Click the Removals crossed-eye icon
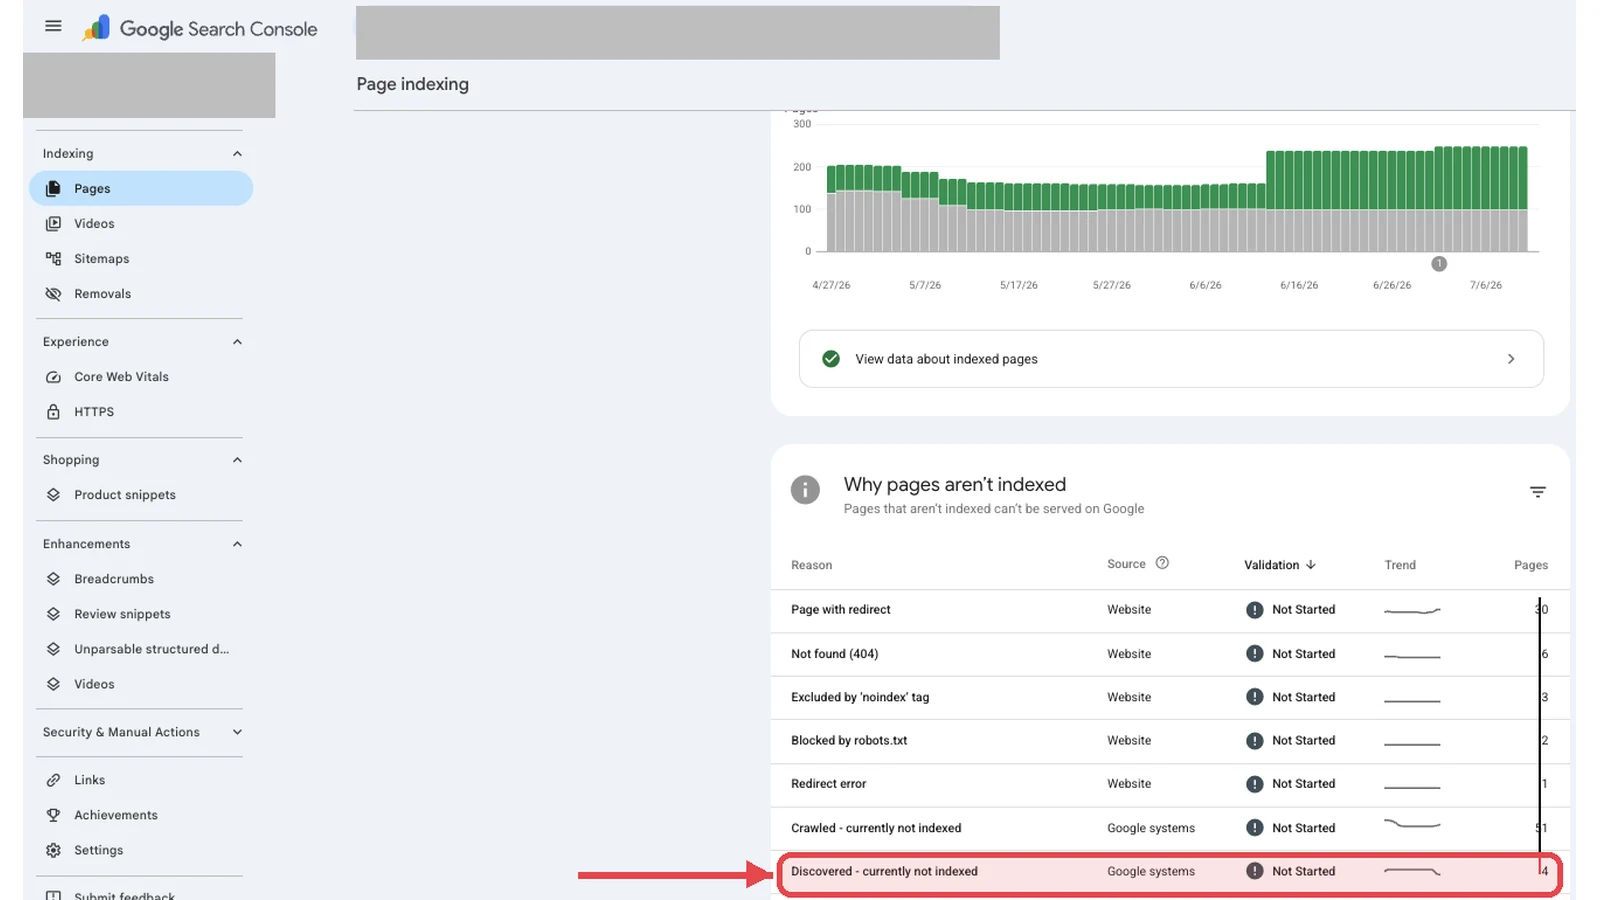The height and width of the screenshot is (900, 1600). point(53,293)
